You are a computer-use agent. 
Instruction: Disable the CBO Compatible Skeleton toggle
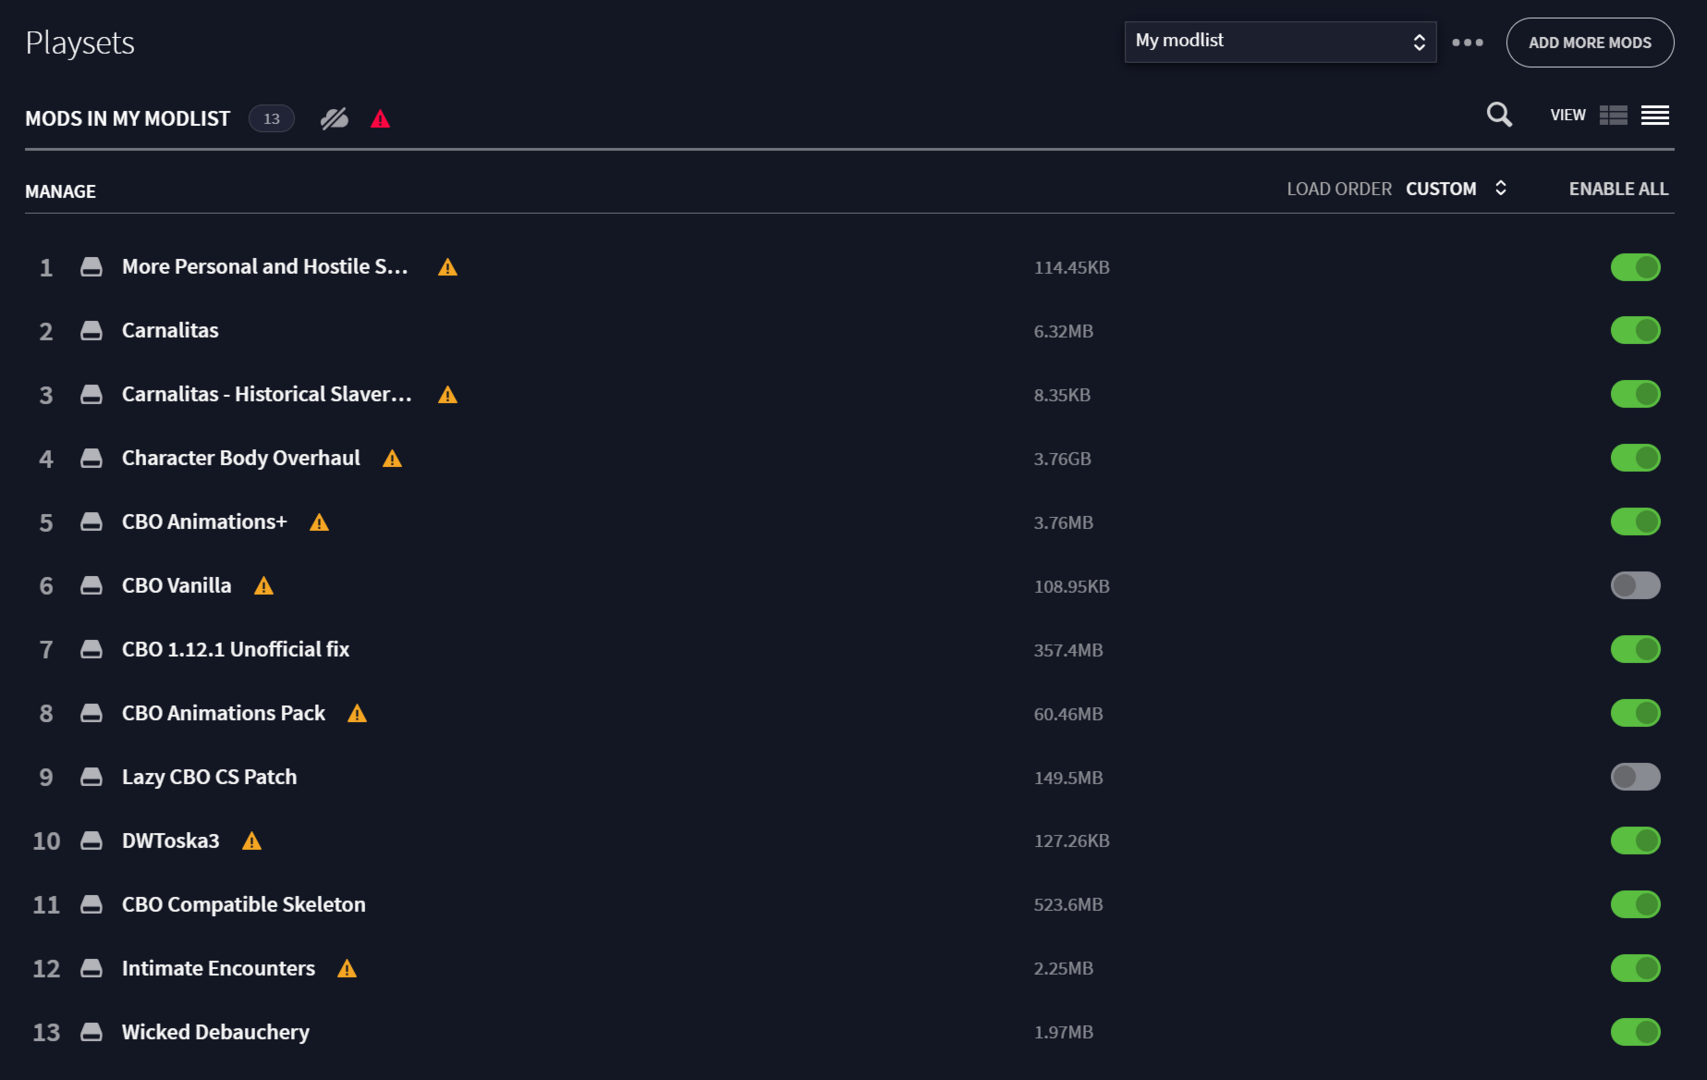point(1635,904)
